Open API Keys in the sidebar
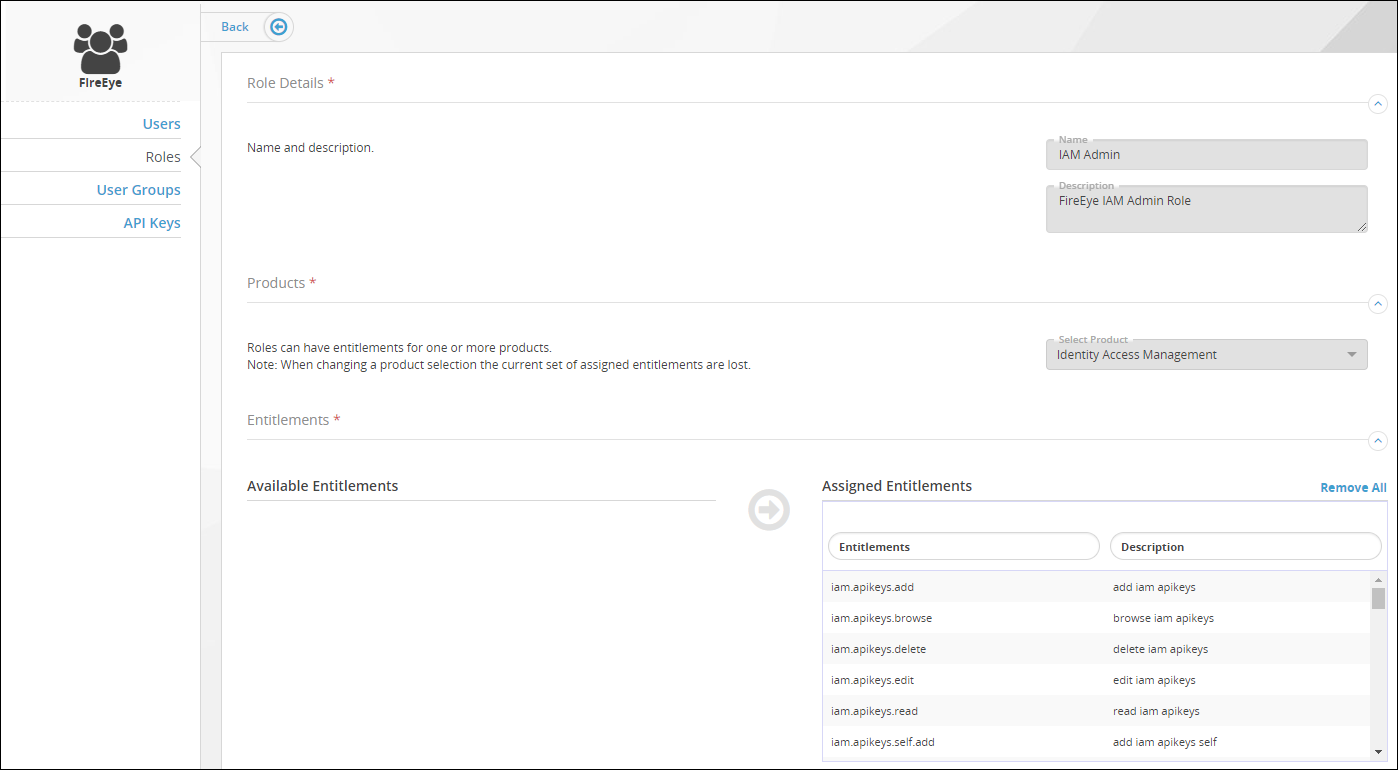1398x770 pixels. 152,223
